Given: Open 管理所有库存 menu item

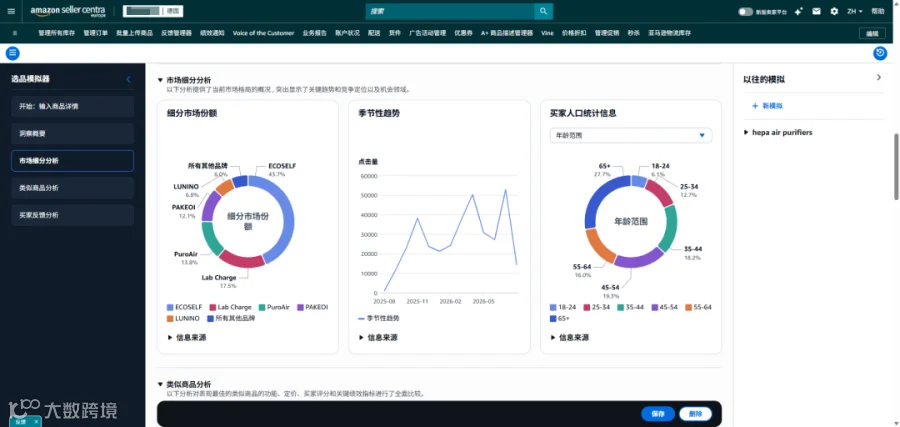Looking at the screenshot, I should point(57,33).
